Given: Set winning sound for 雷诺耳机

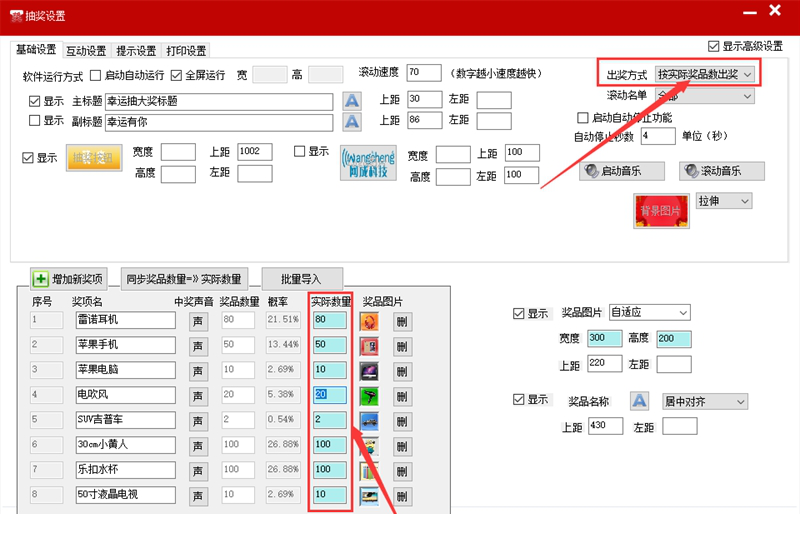Looking at the screenshot, I should click(198, 321).
